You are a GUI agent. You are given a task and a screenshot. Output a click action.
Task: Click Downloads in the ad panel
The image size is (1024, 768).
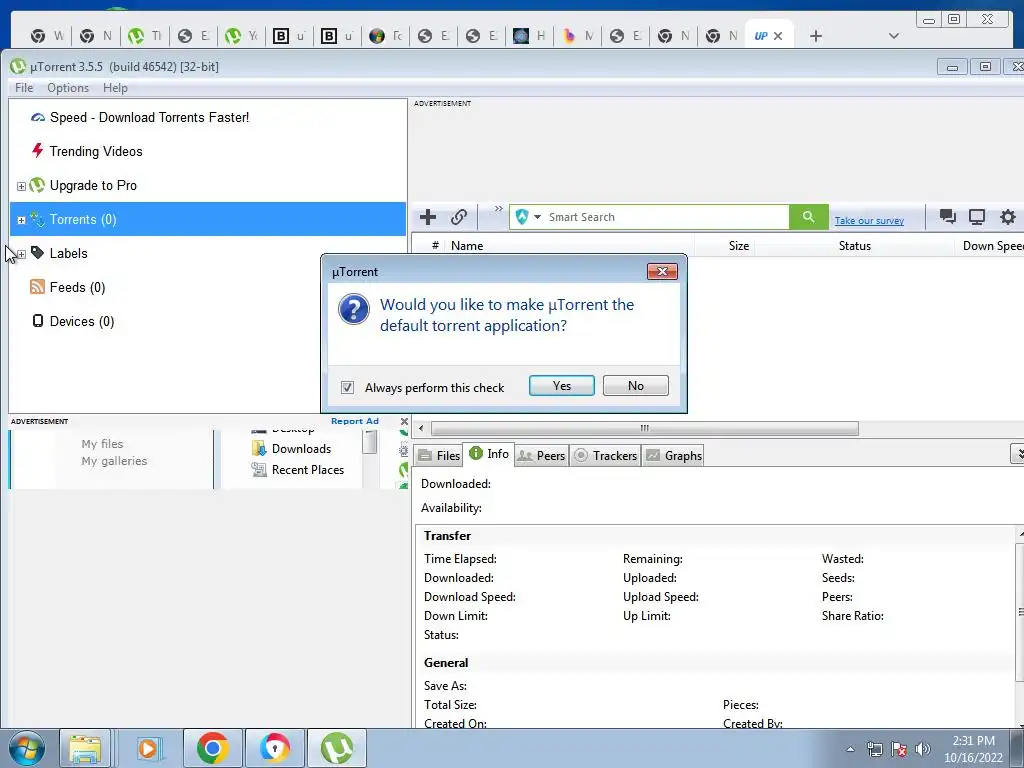click(301, 449)
